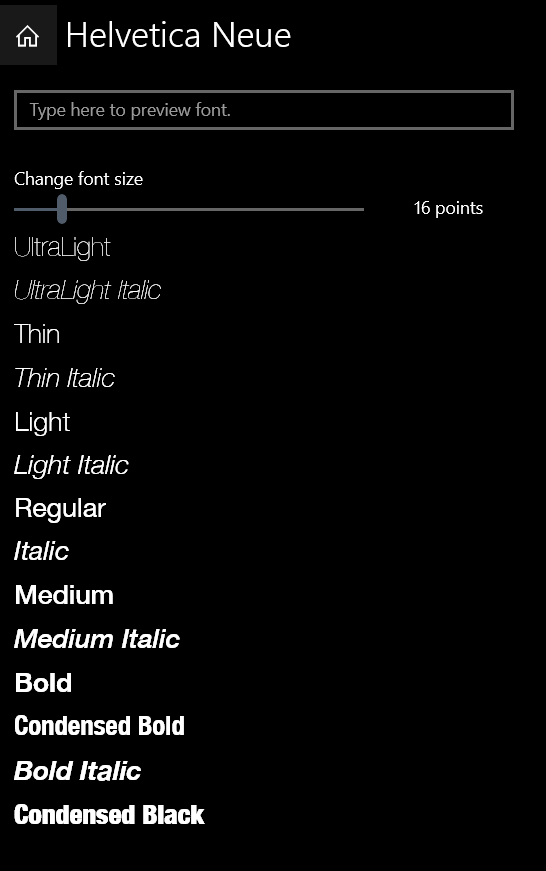546x871 pixels.
Task: Select the Bold font style sample
Action: pos(43,683)
